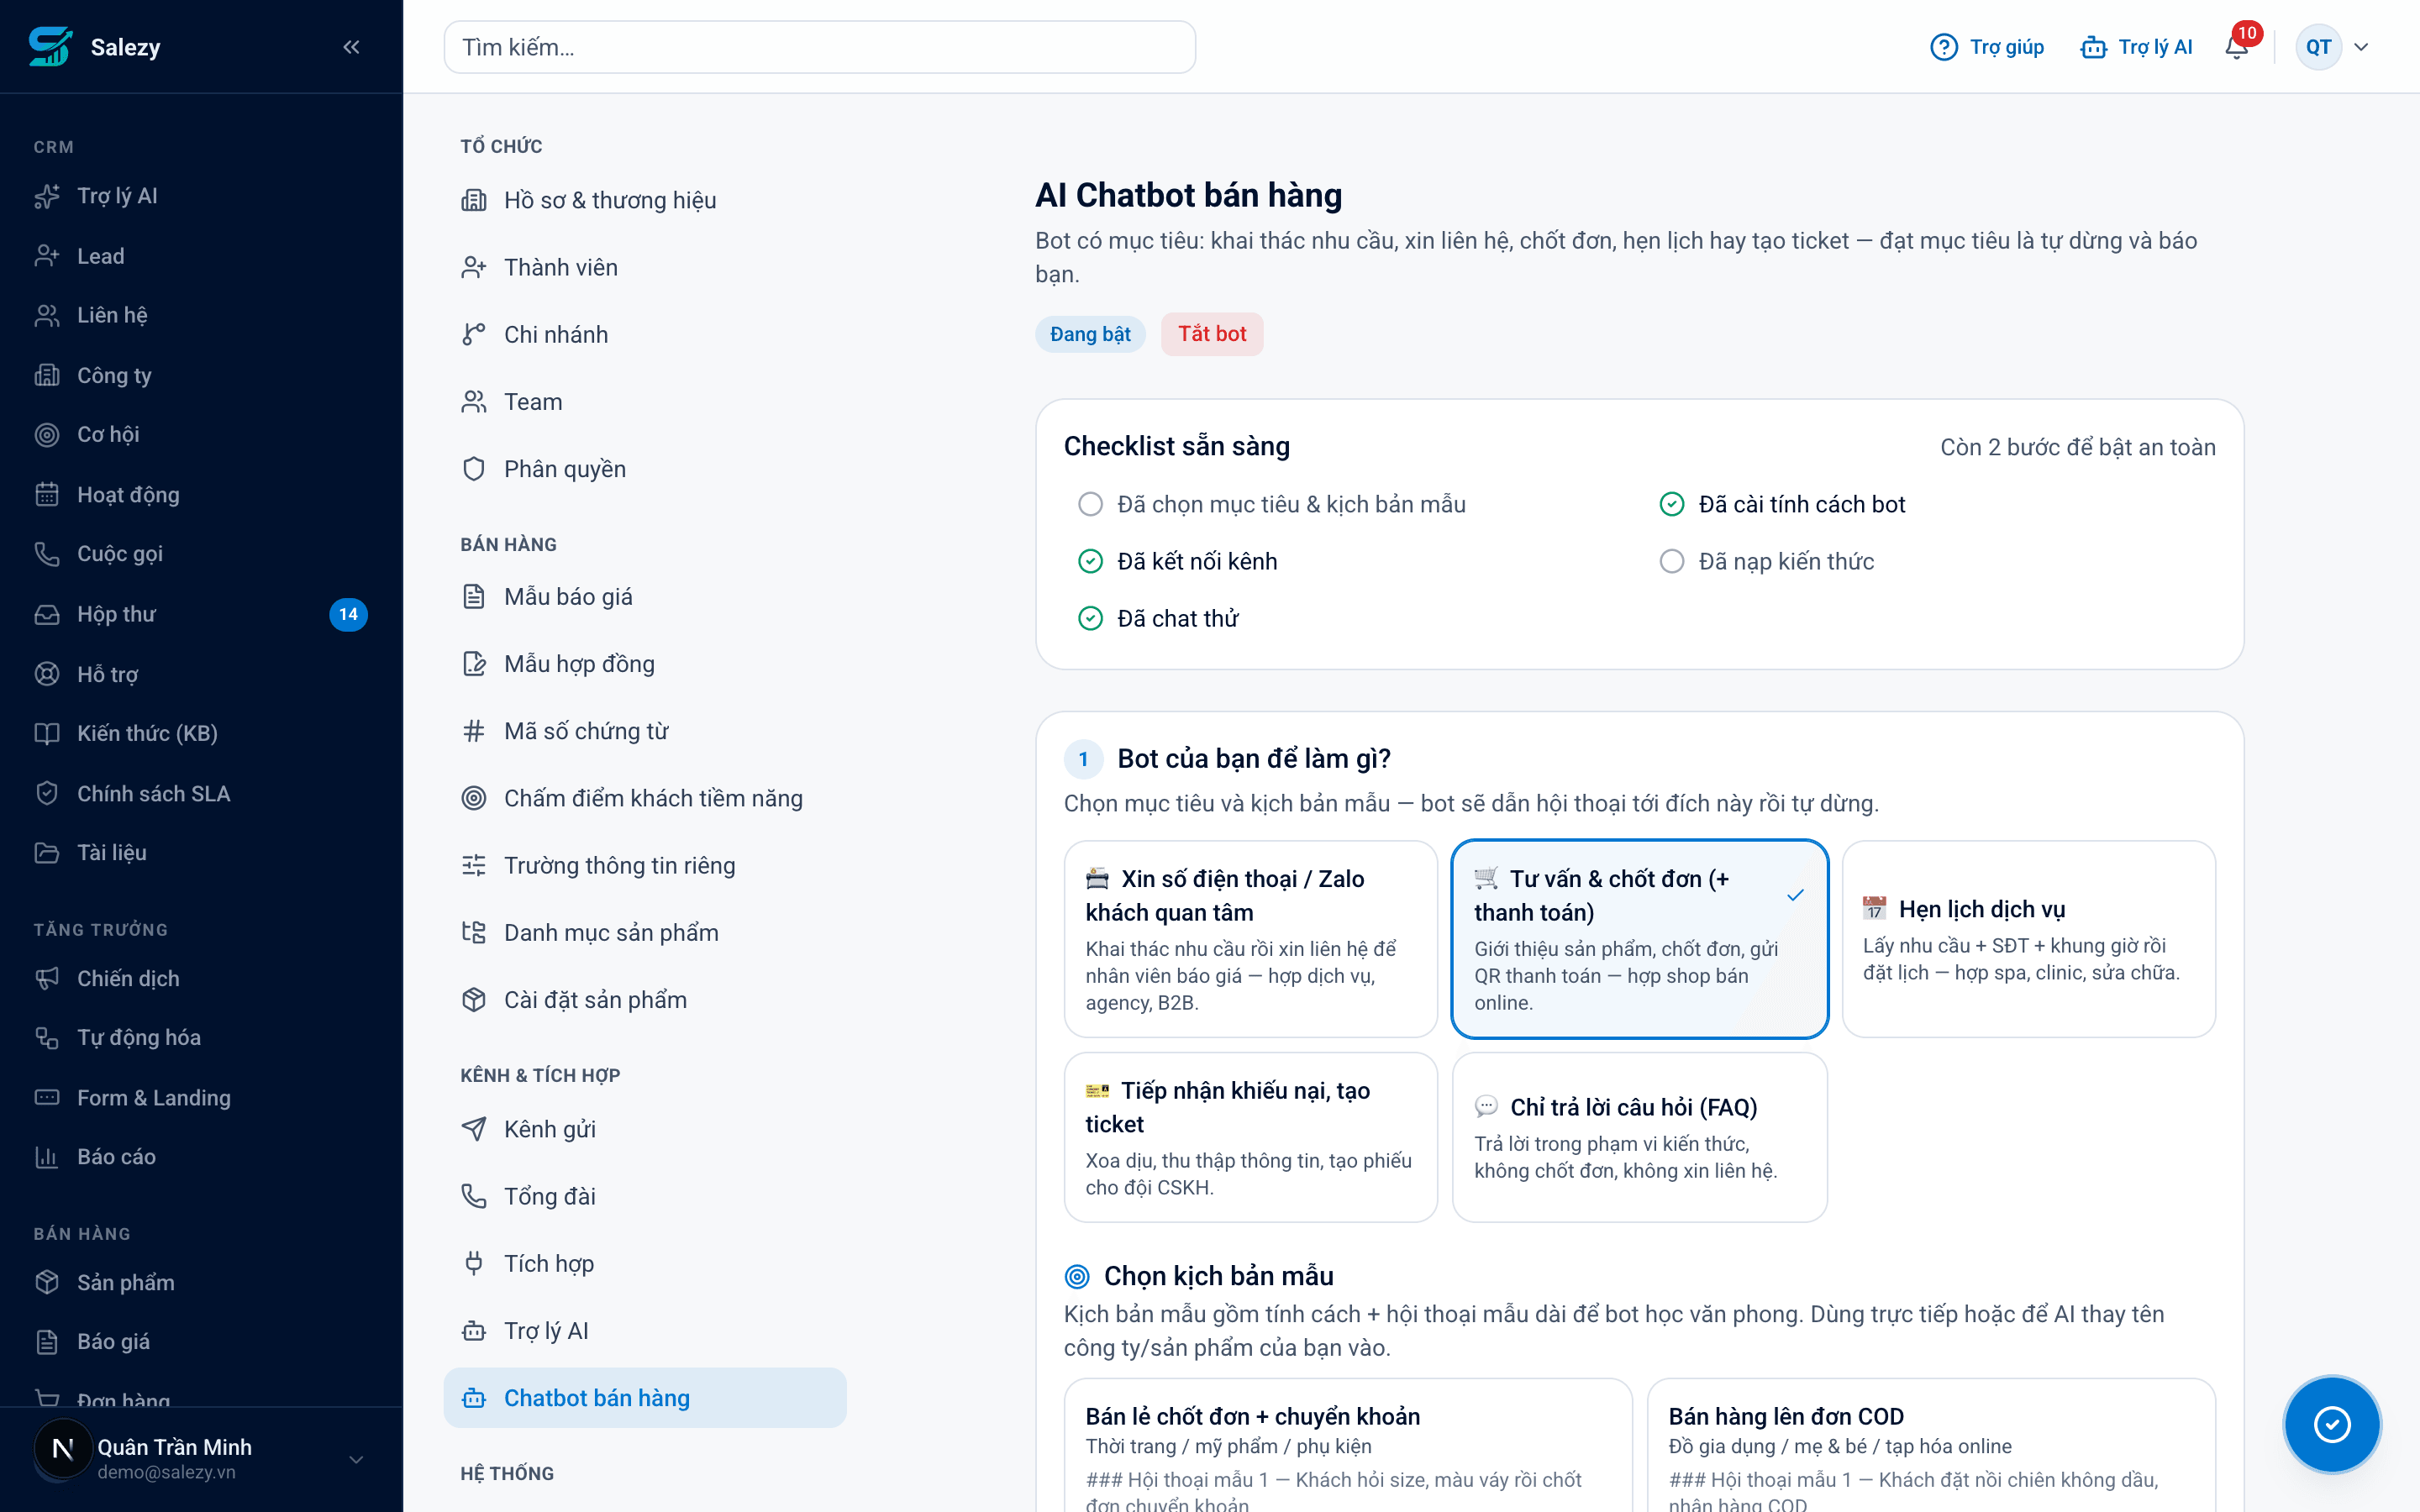Open Lead in CRM sidebar
The height and width of the screenshot is (1512, 2420).
[x=201, y=256]
